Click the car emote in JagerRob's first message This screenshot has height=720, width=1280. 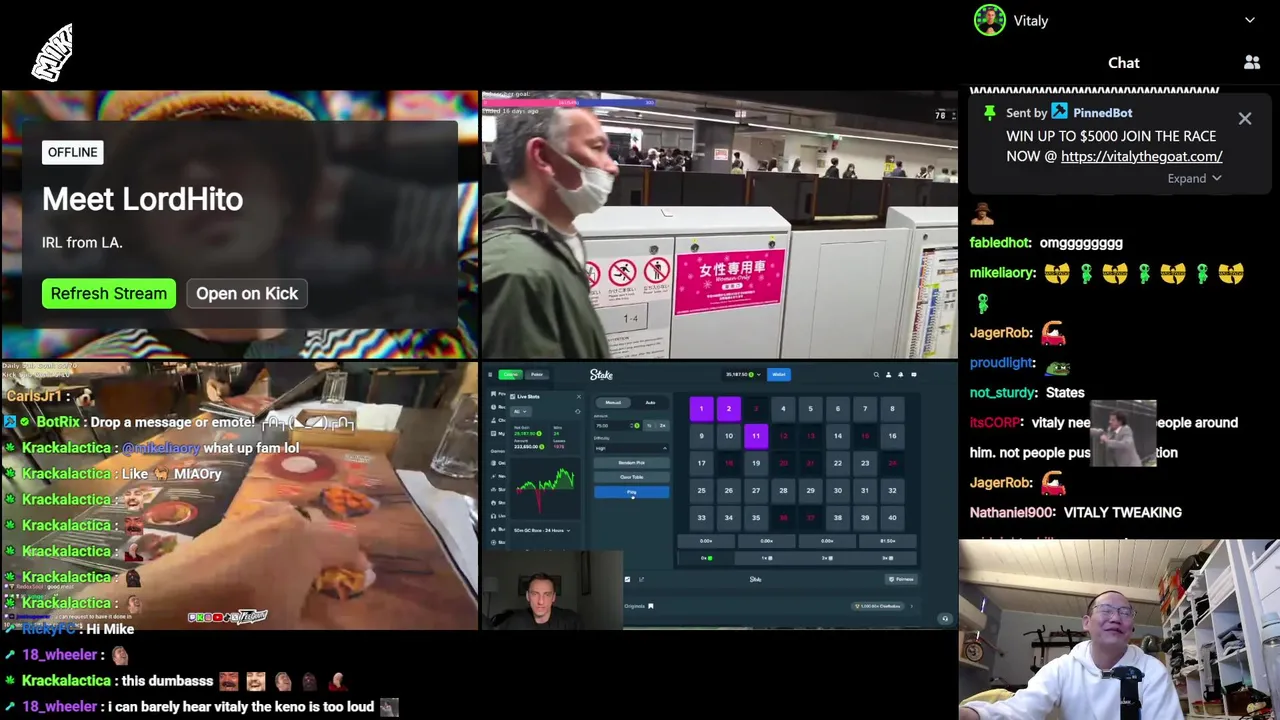coord(1053,333)
